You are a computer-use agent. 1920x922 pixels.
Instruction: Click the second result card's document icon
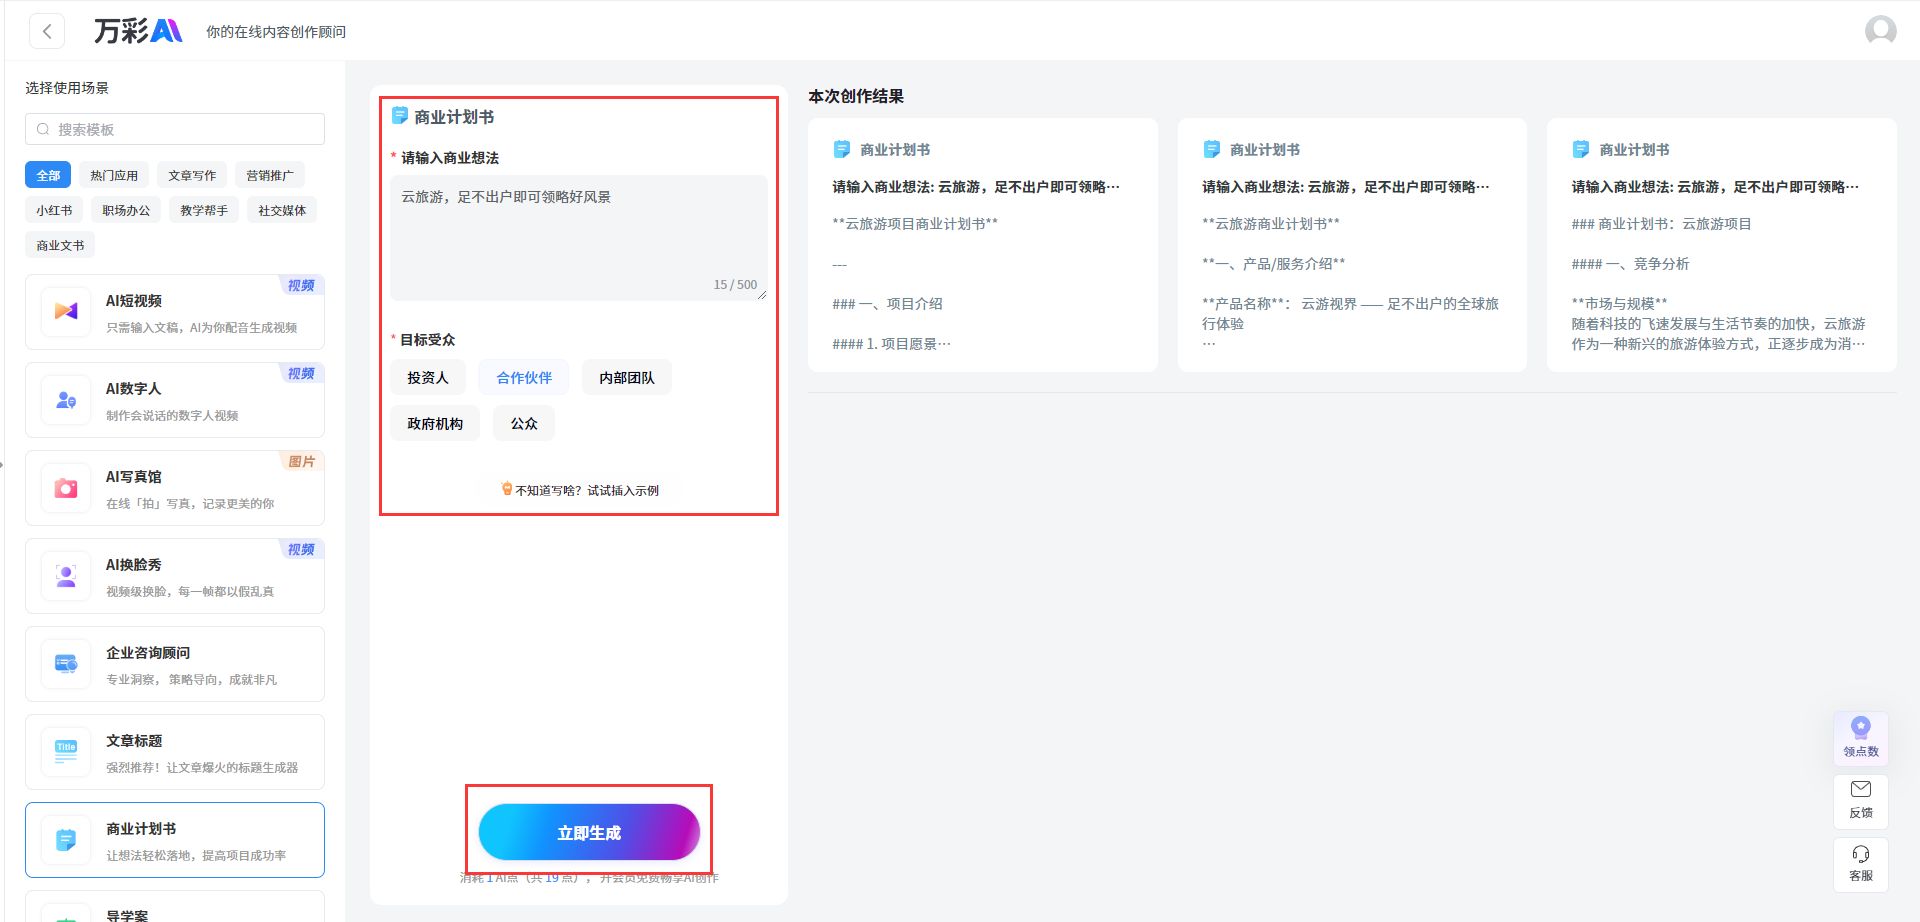(1211, 149)
